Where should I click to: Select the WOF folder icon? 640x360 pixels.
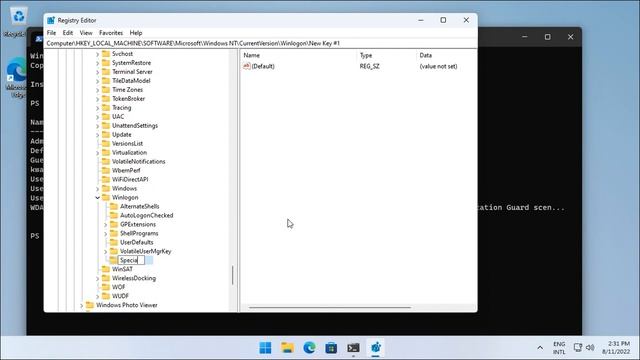[x=106, y=287]
